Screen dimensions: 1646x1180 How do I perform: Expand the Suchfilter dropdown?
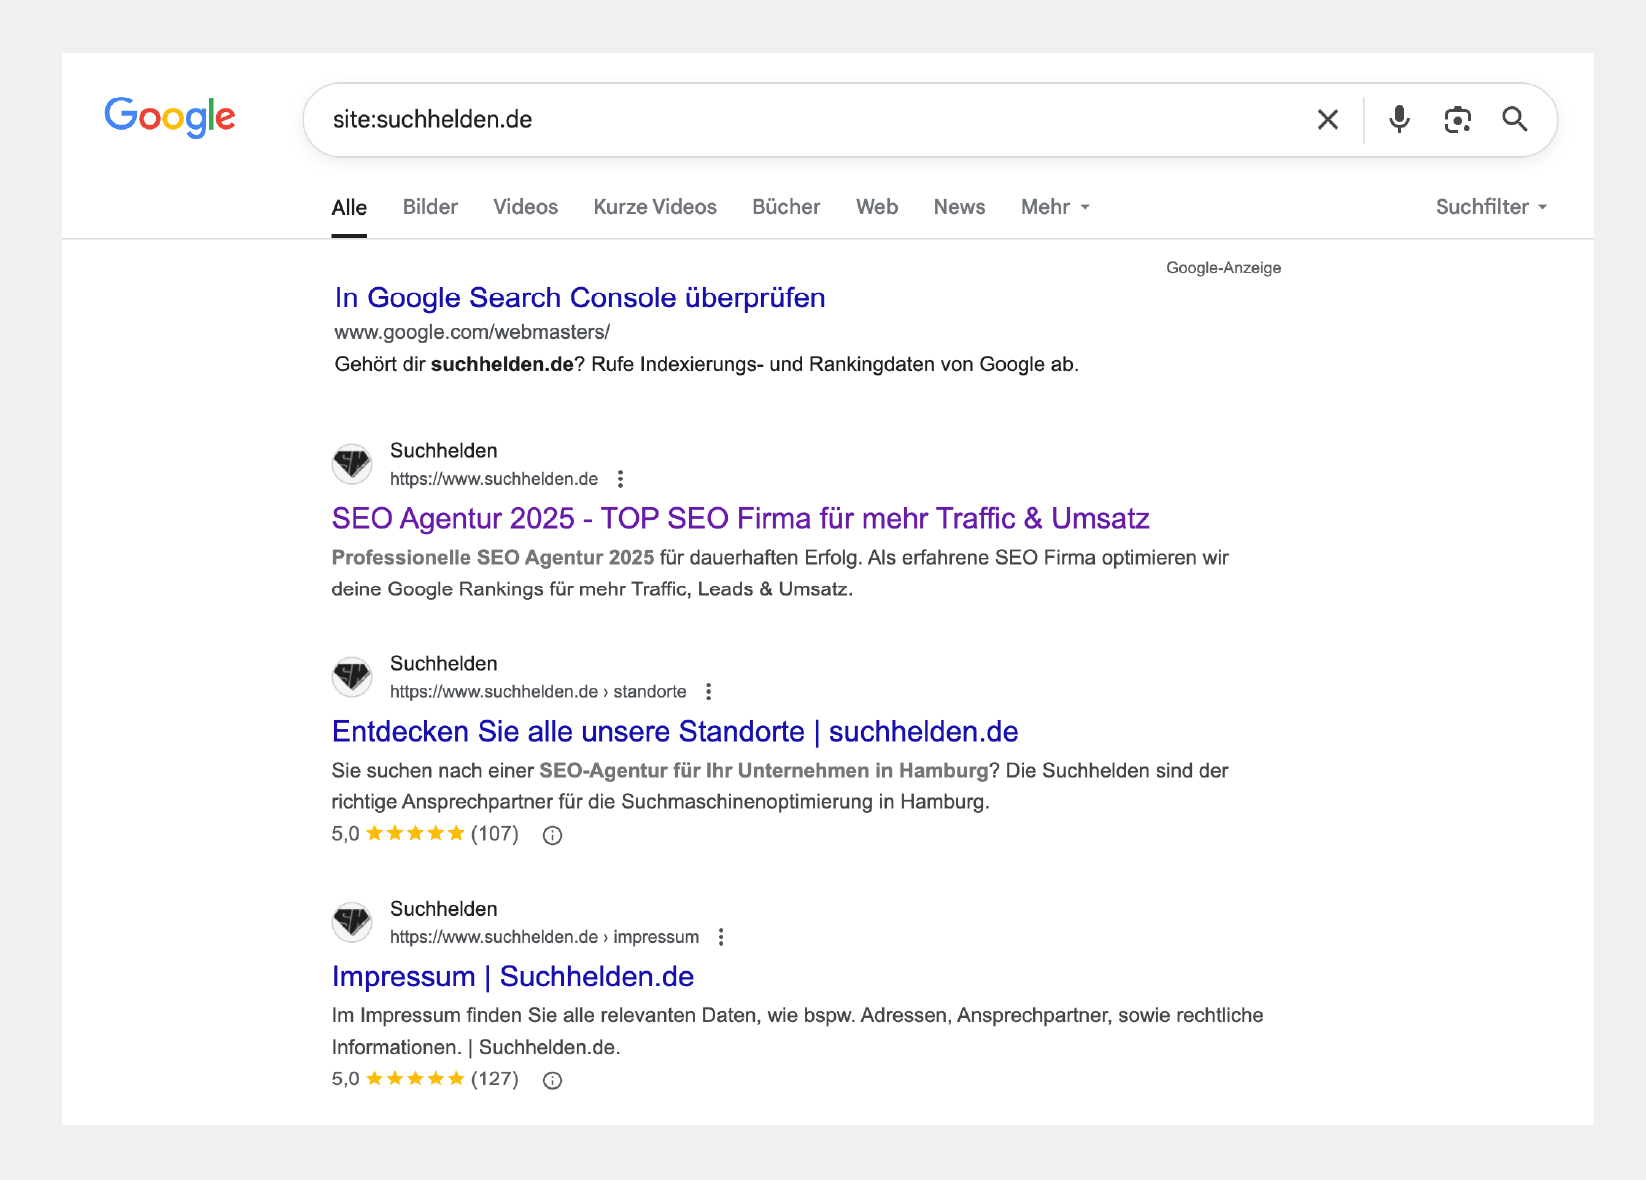(1491, 207)
